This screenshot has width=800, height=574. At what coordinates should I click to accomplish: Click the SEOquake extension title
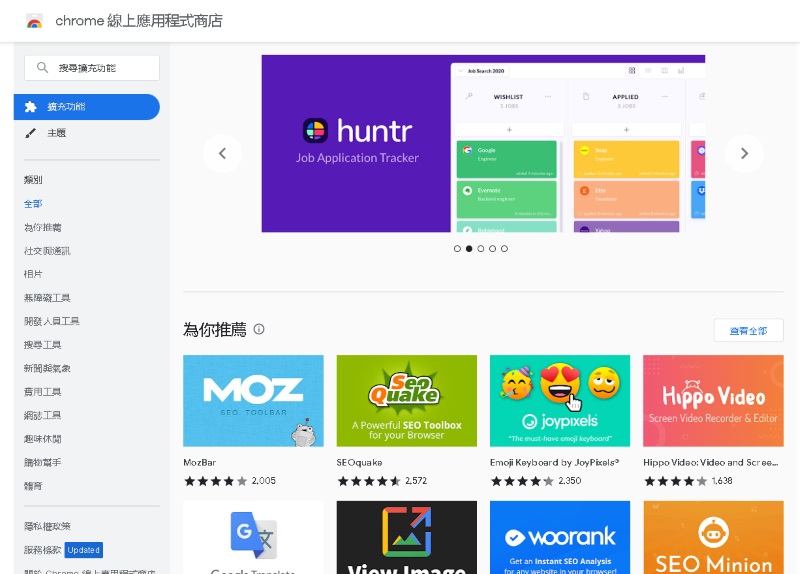(359, 462)
